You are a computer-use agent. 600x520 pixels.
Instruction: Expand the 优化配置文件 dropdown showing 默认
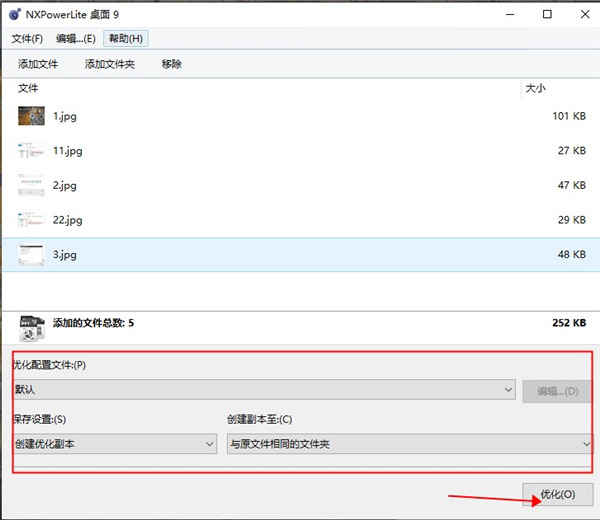tap(265, 390)
